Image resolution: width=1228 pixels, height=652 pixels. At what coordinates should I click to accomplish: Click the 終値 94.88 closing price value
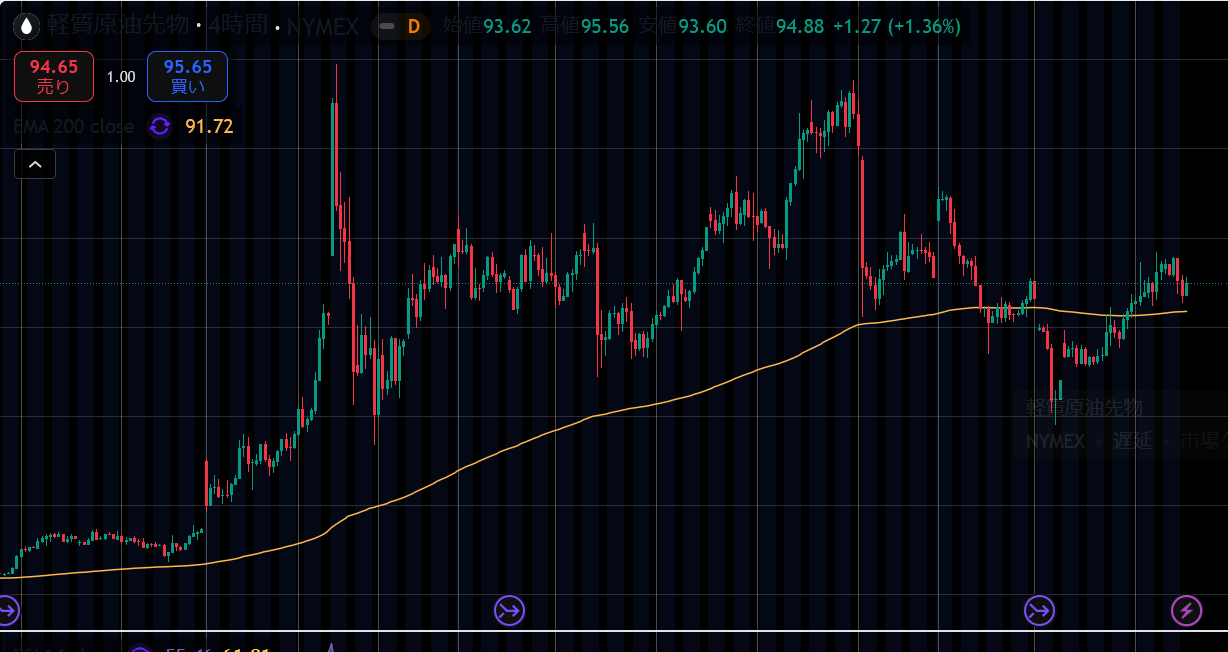[x=800, y=26]
